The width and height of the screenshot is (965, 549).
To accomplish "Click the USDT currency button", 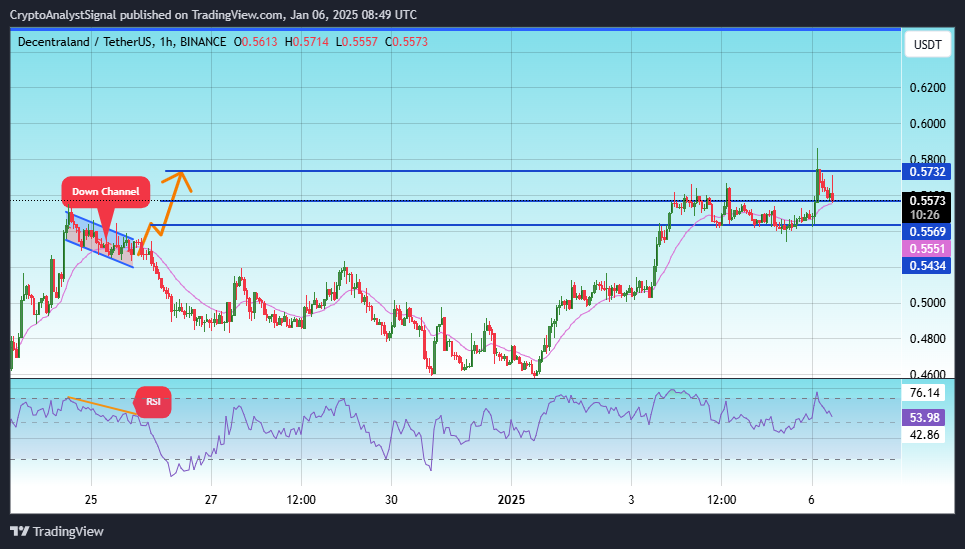I will (927, 45).
